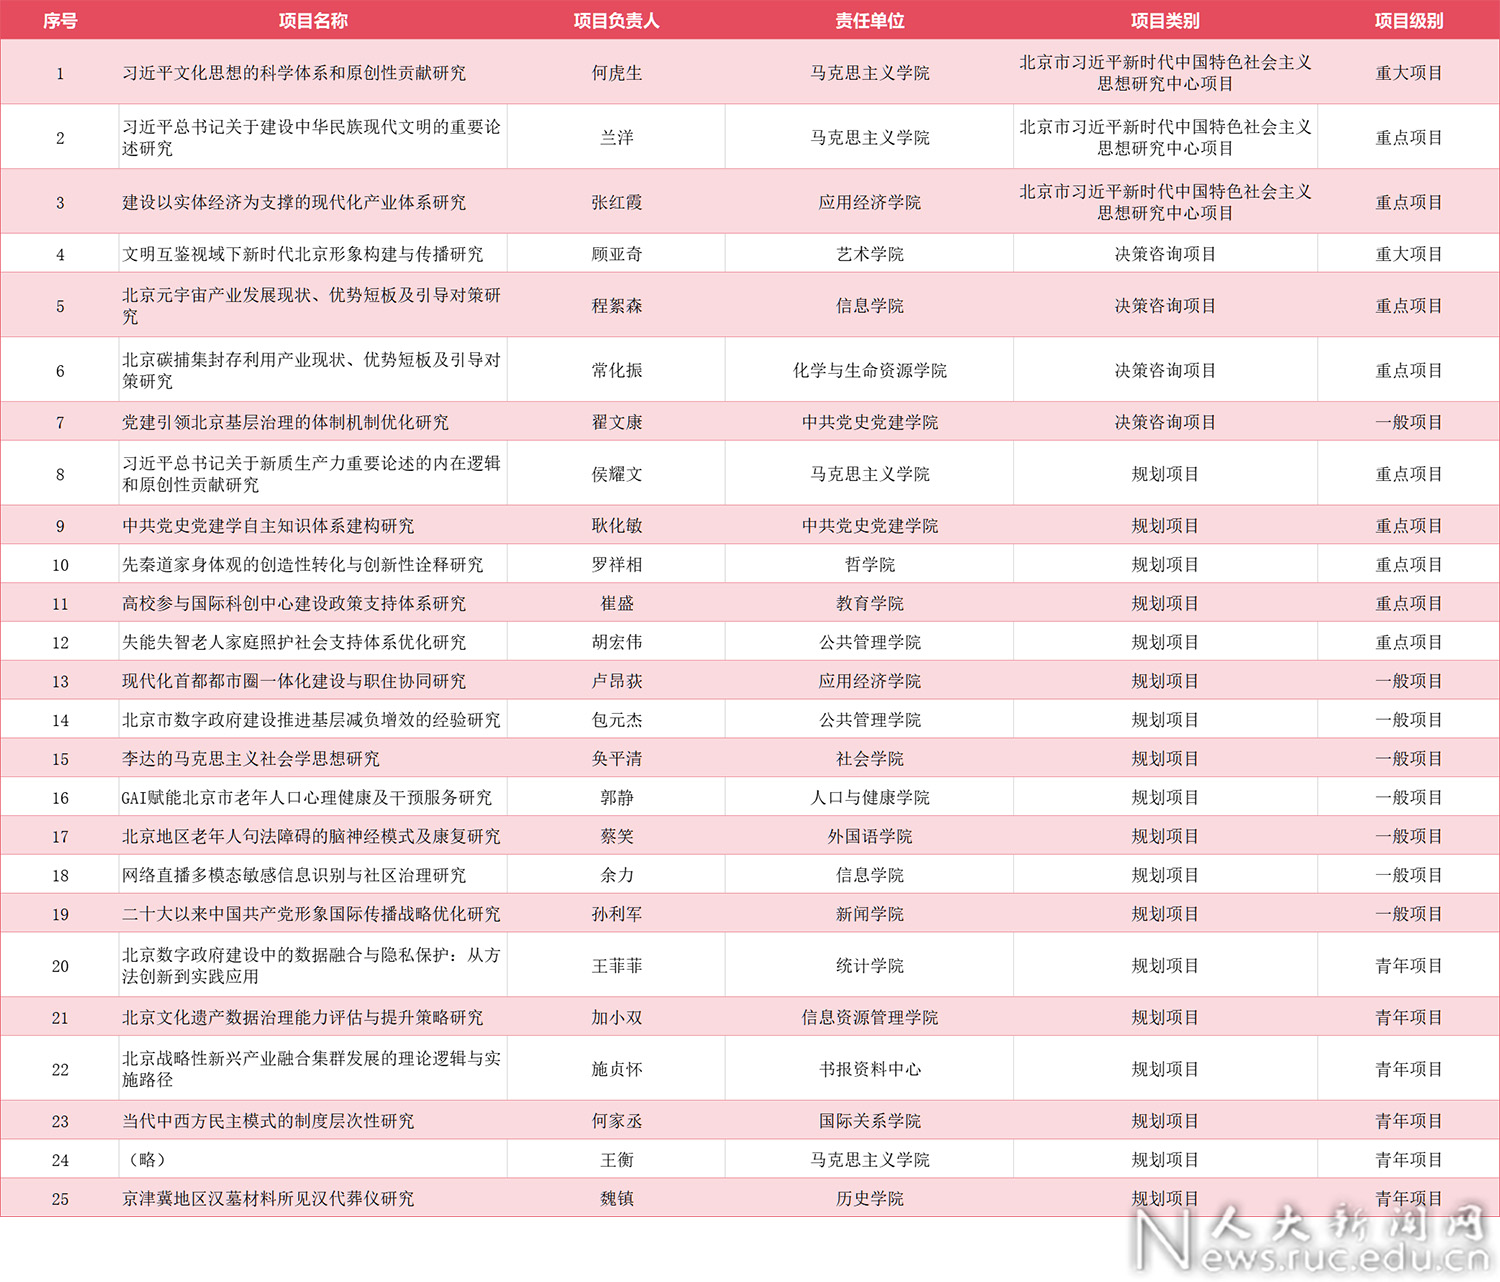Select project leader 何虎生 in row 1
Screen dimensions: 1500x1282
click(x=616, y=73)
